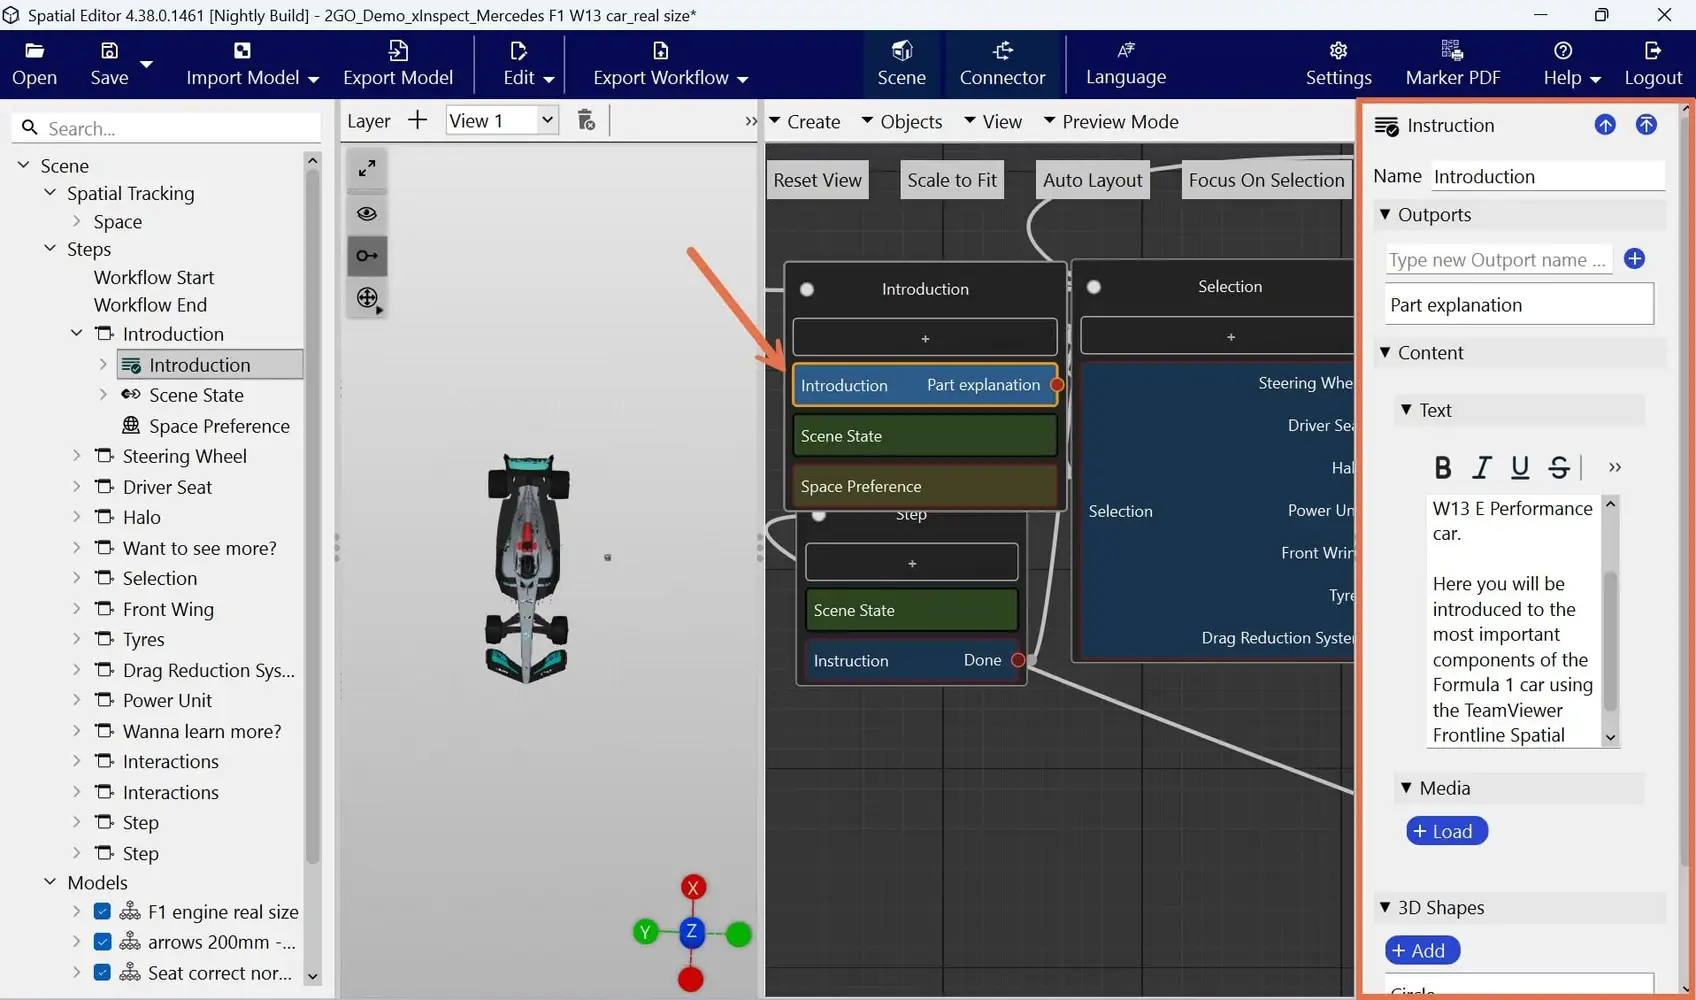
Task: Open the Help menu
Action: click(1571, 64)
